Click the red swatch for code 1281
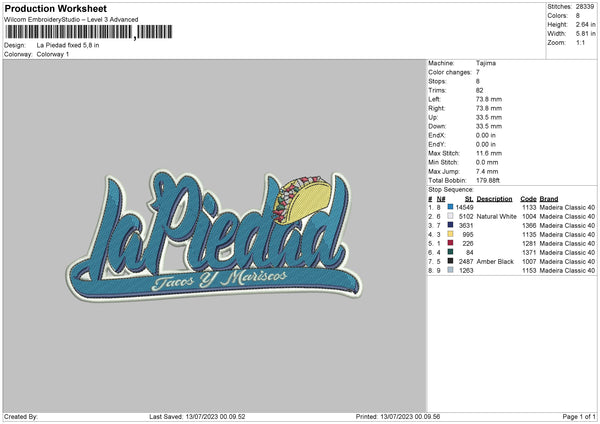 click(x=450, y=243)
